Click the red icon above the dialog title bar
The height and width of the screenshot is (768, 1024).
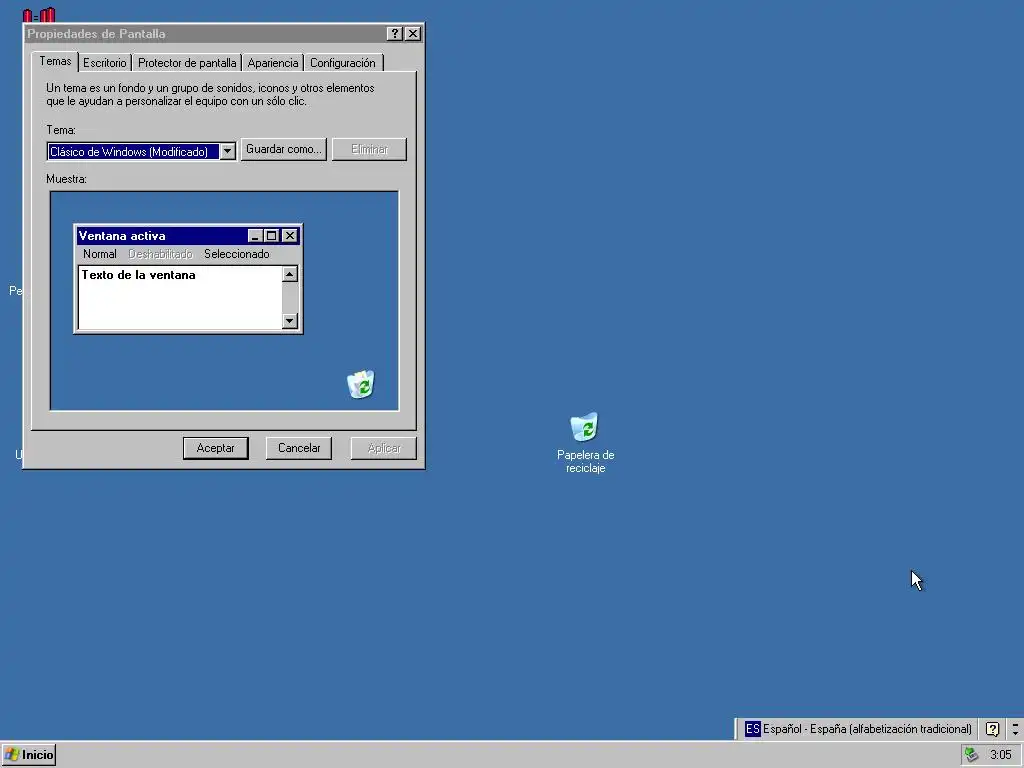39,14
